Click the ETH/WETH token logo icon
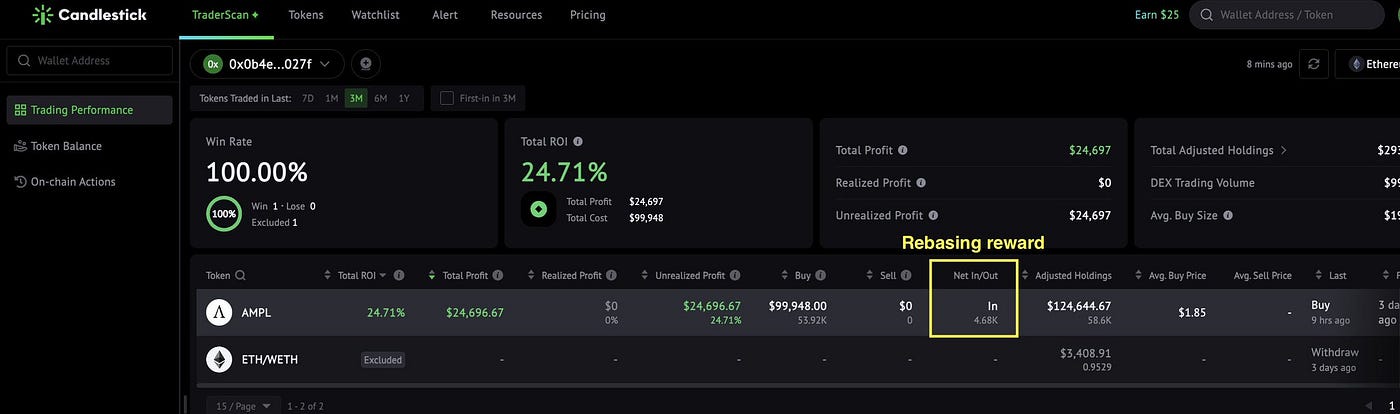Viewport: 1400px width, 414px height. click(219, 359)
